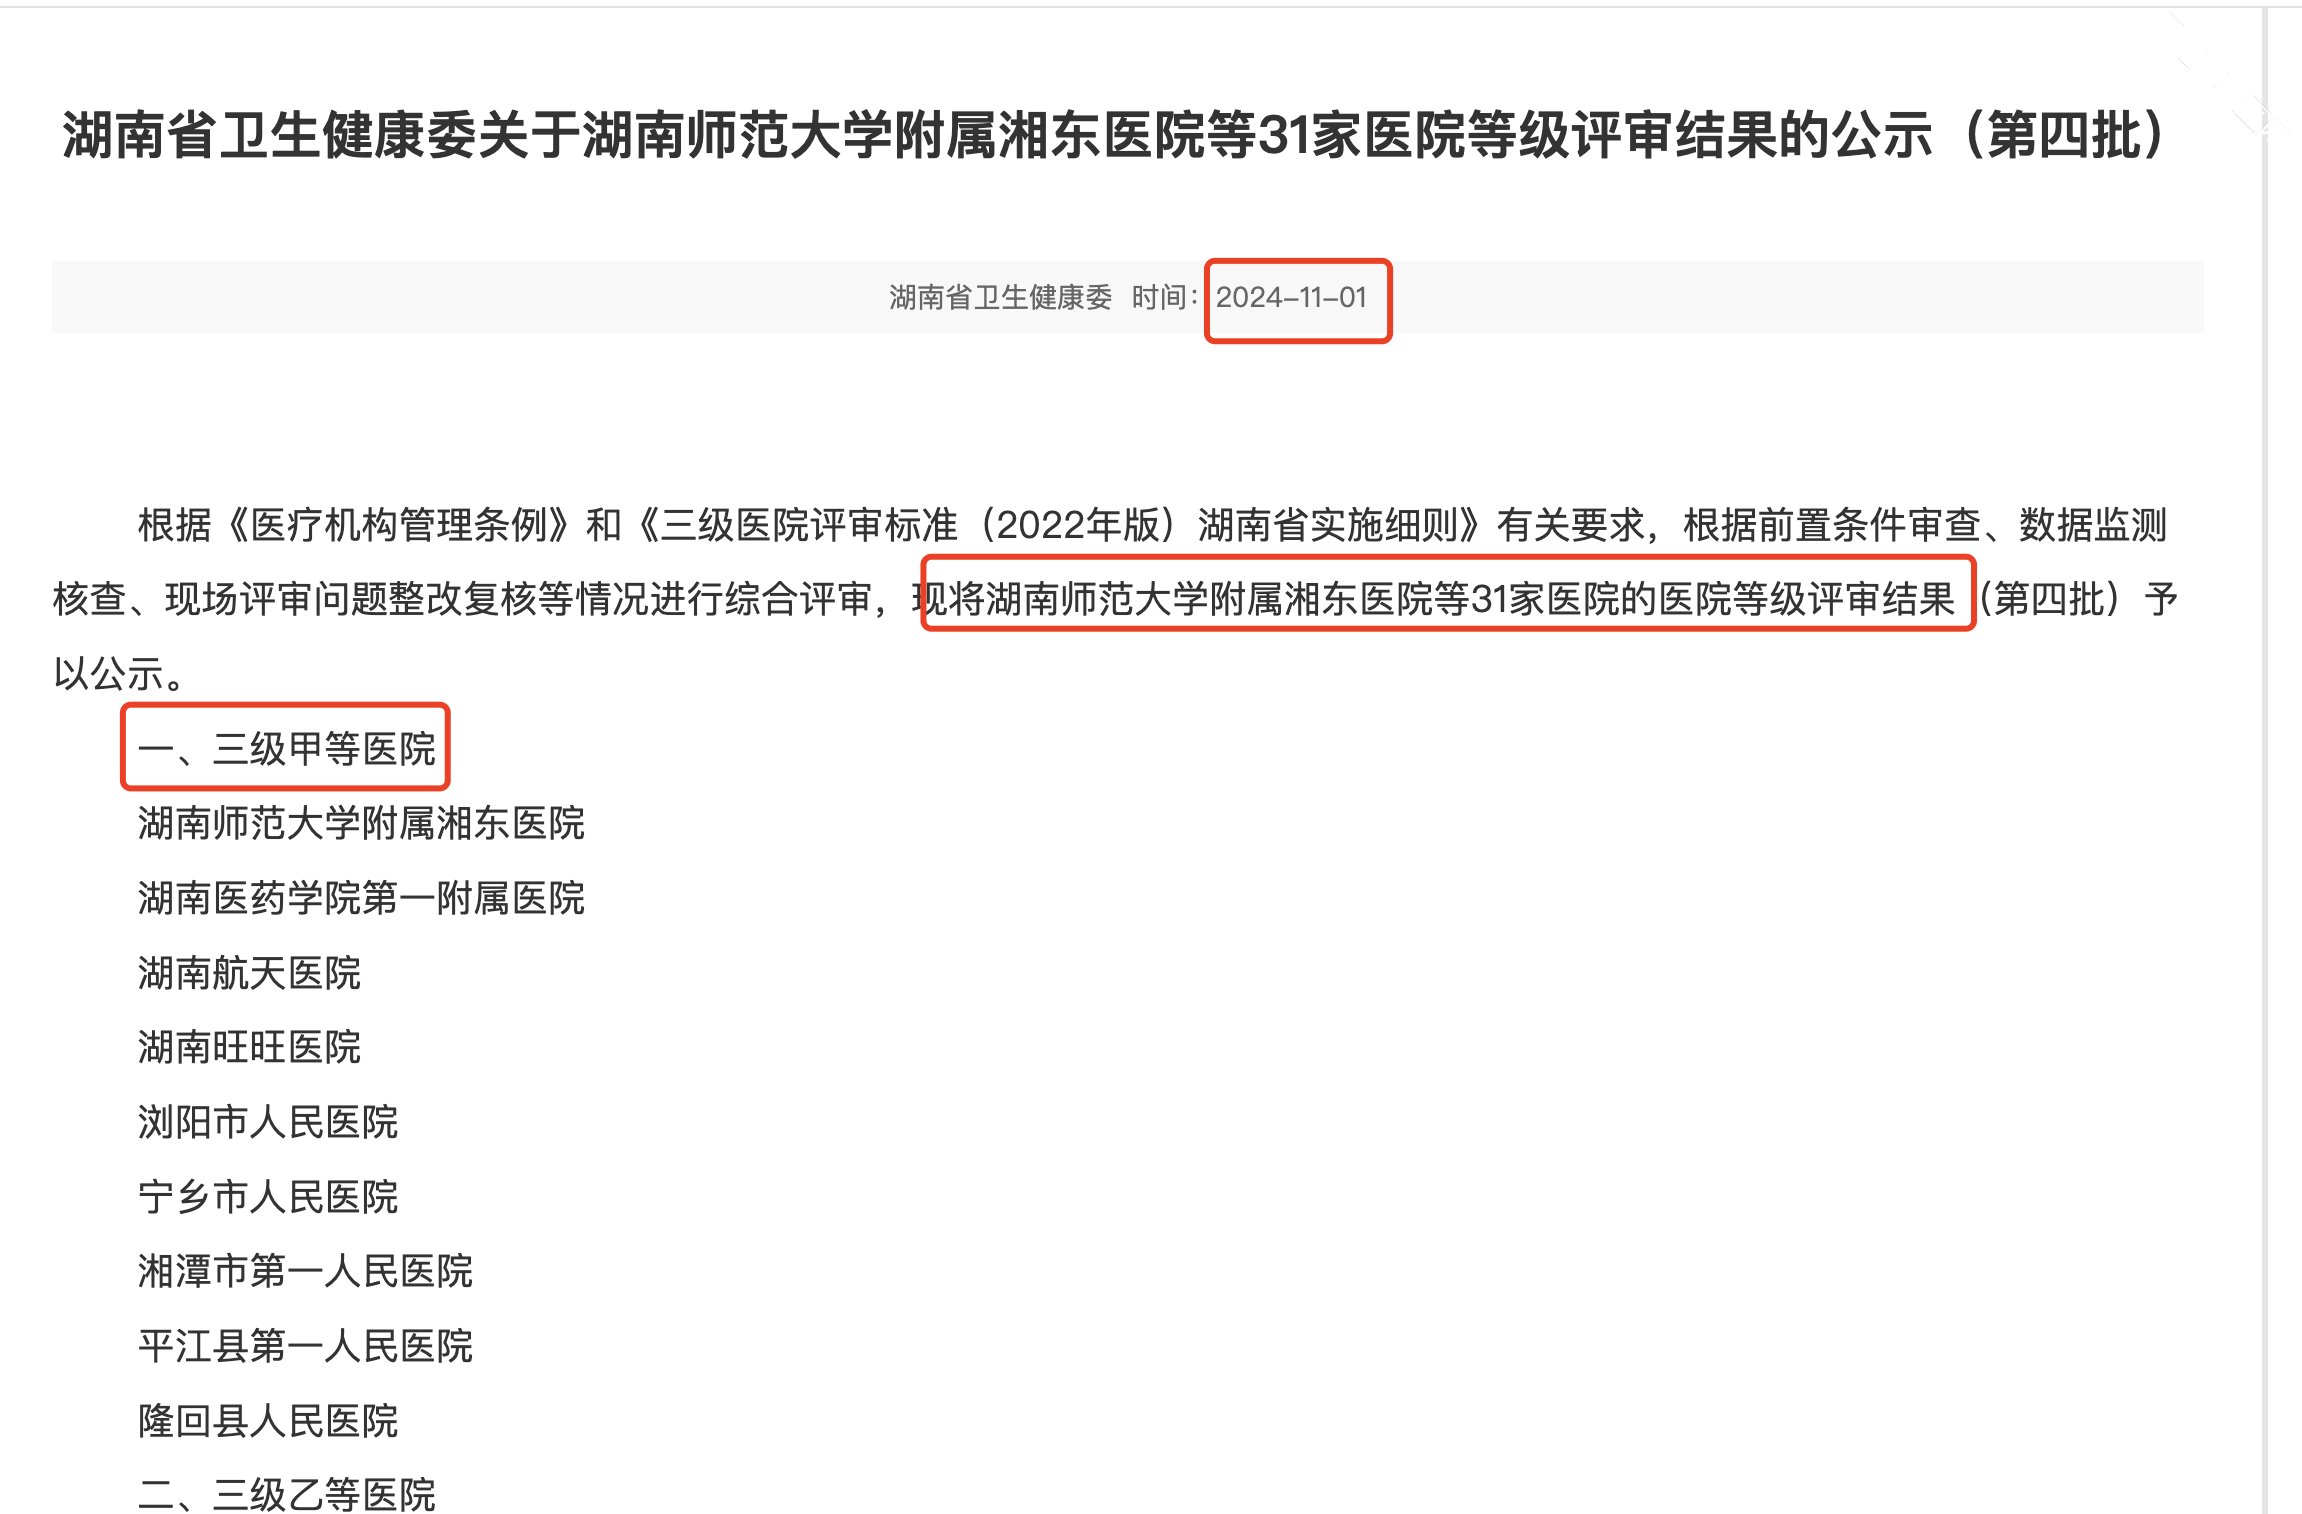Click 湖南医药学院第一附属医院 entry
The image size is (2302, 1514).
[361, 898]
